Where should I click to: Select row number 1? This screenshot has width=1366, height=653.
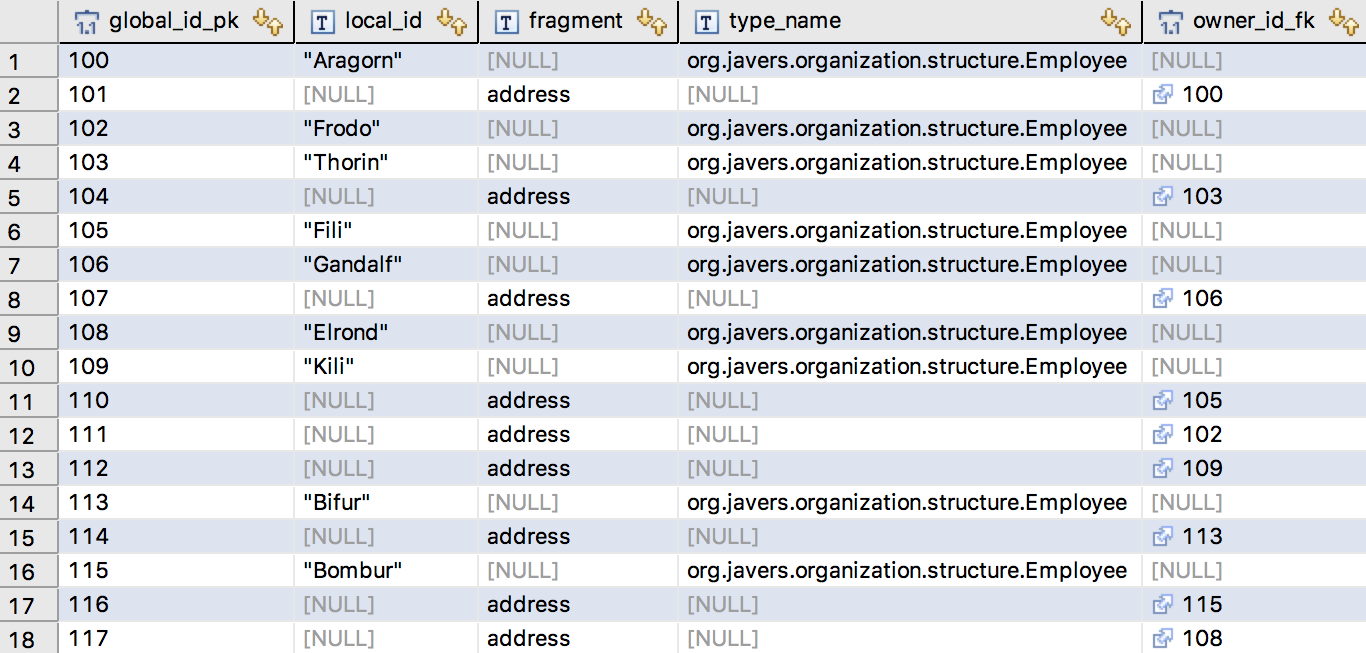[29, 61]
